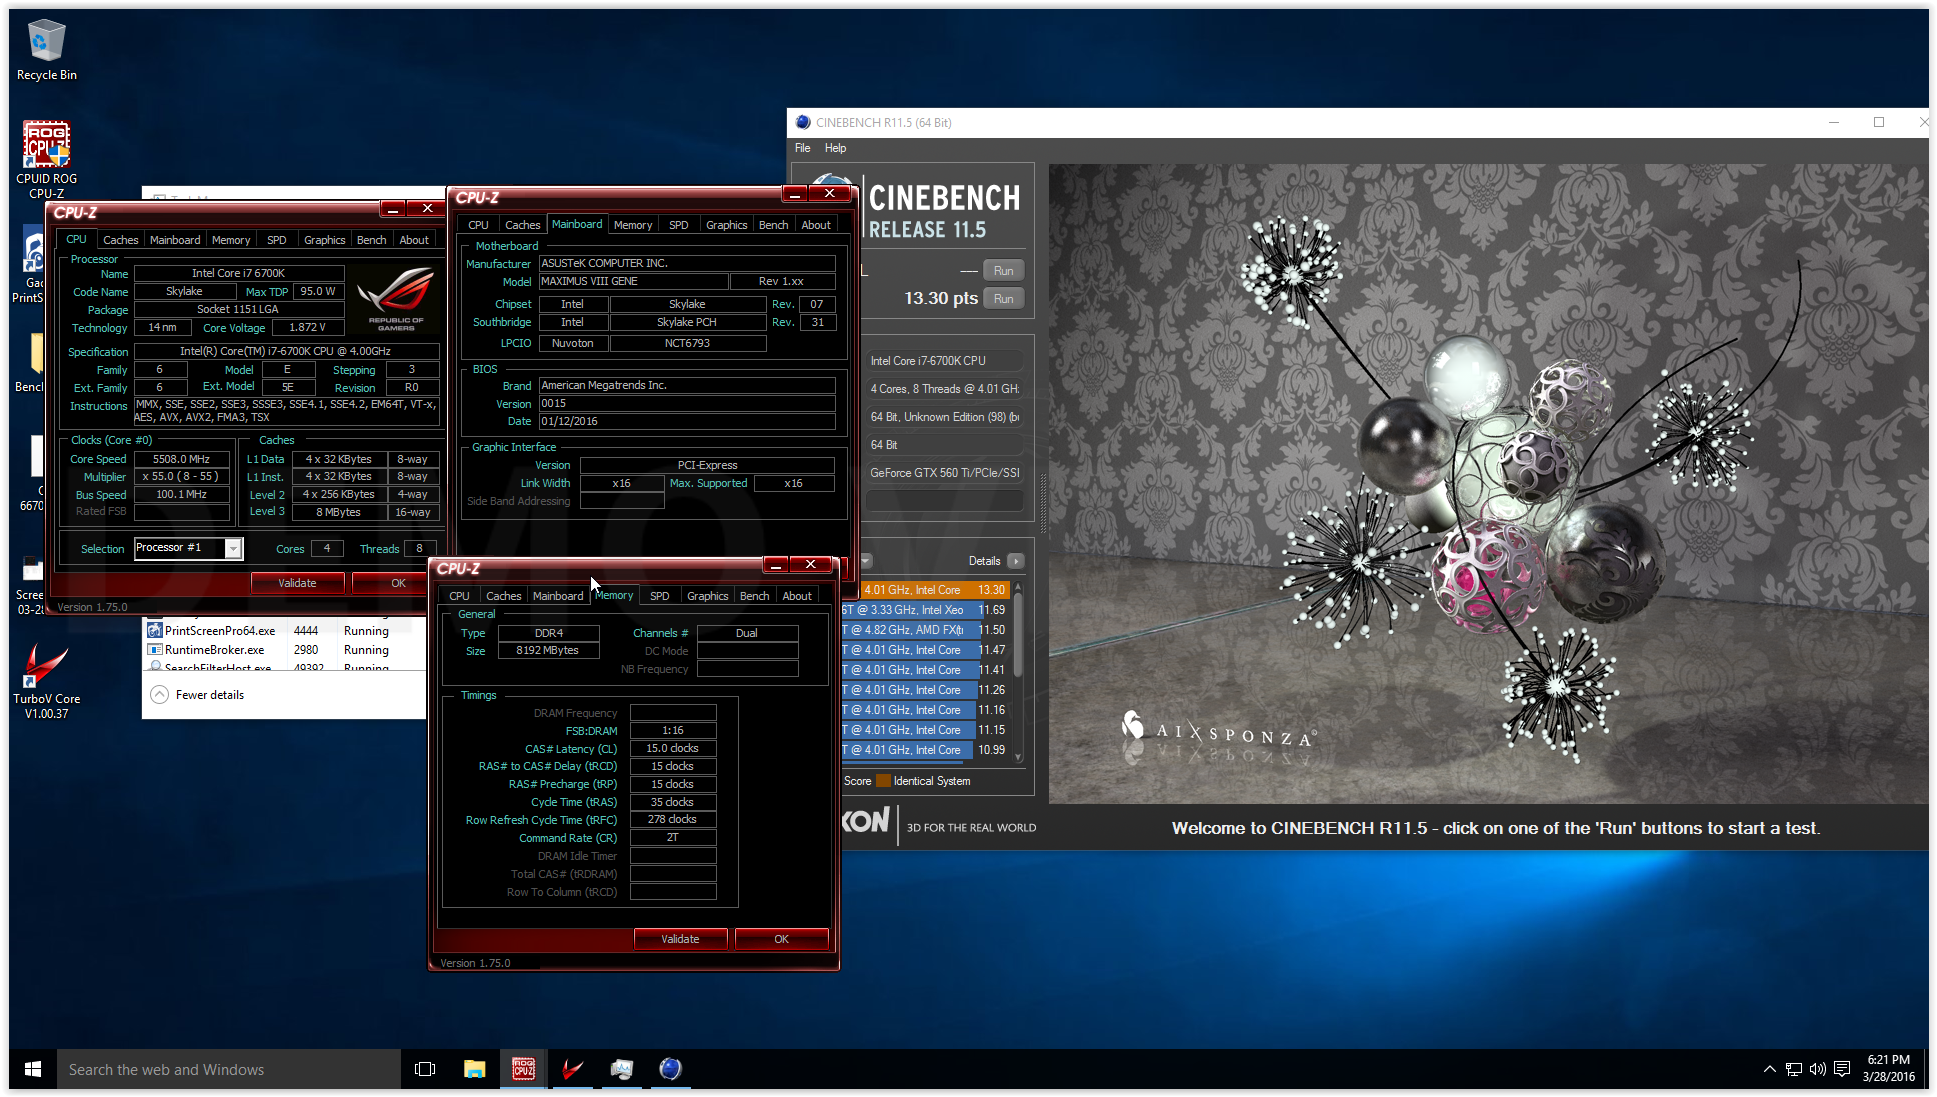Open the TurboV Core desktop shortcut
This screenshot has height=1097, width=1937.
pos(46,680)
